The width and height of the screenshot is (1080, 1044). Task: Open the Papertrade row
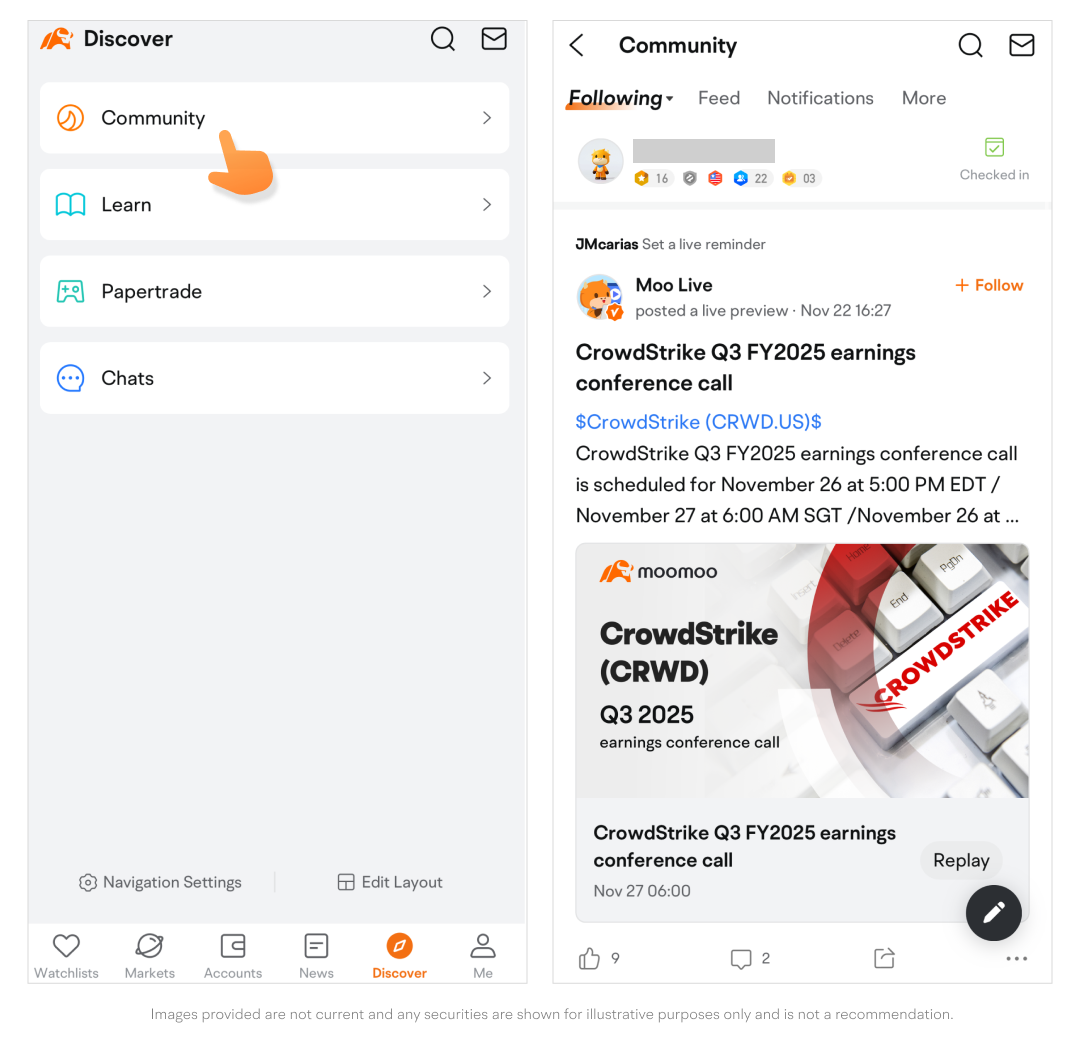274,291
